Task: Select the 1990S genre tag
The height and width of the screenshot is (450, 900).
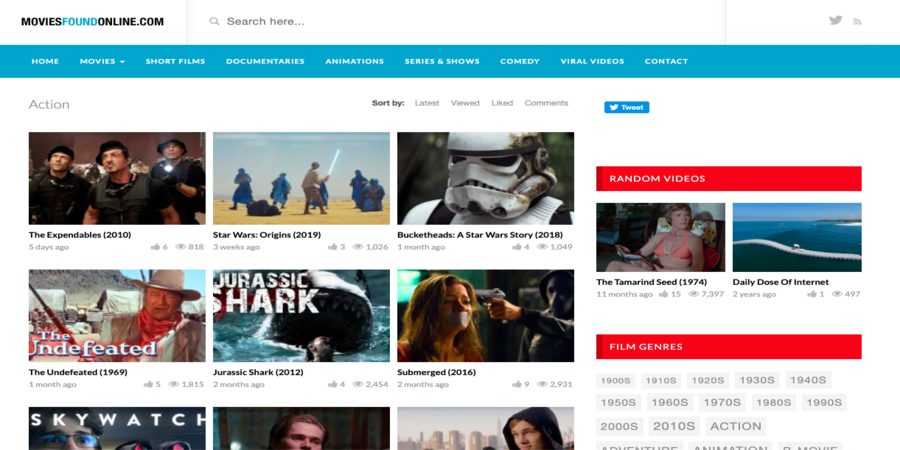Action: [824, 402]
